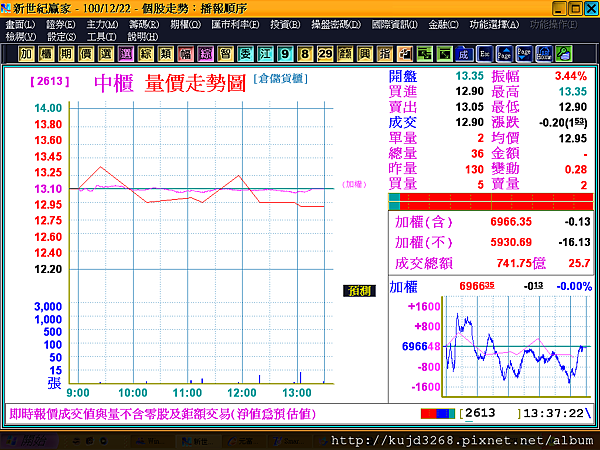Viewport: 600px width, 450px height.
Task: Click the stock code 2613 input field
Action: pos(490,413)
